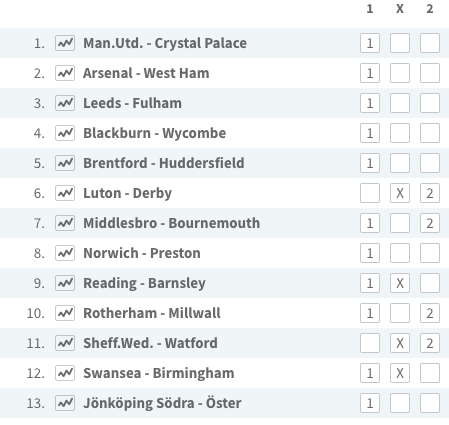This screenshot has height=425, width=449.
Task: Uncheck the X box for Reading - Barnsley
Action: [400, 283]
